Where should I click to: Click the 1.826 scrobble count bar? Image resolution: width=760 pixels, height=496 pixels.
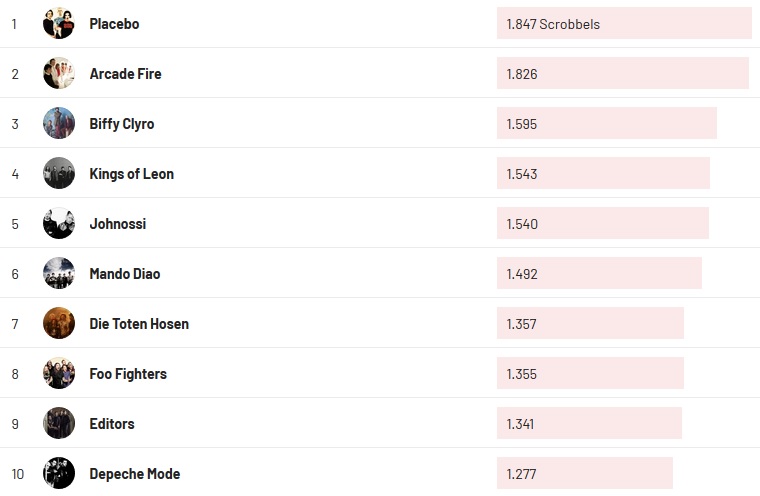tap(622, 74)
